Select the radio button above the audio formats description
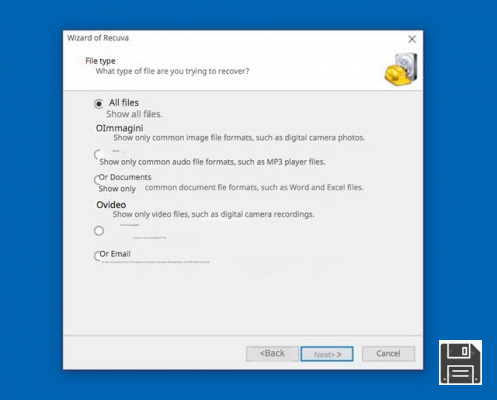 [97, 154]
